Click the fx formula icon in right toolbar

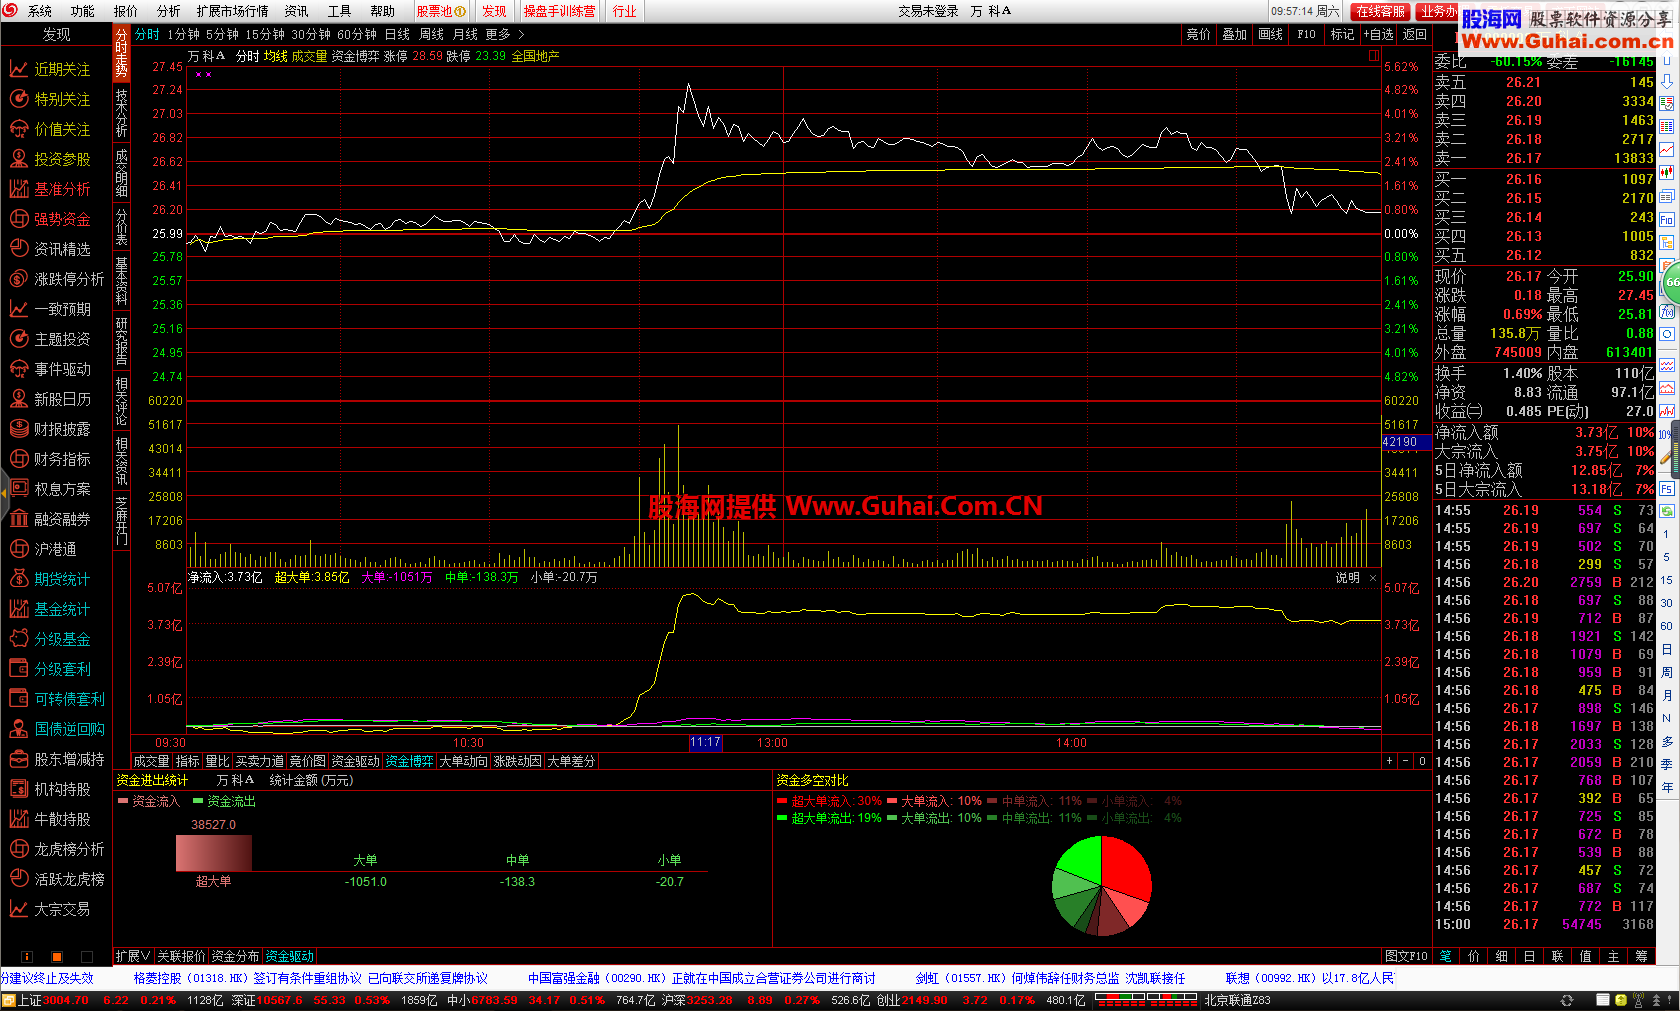click(x=1667, y=312)
